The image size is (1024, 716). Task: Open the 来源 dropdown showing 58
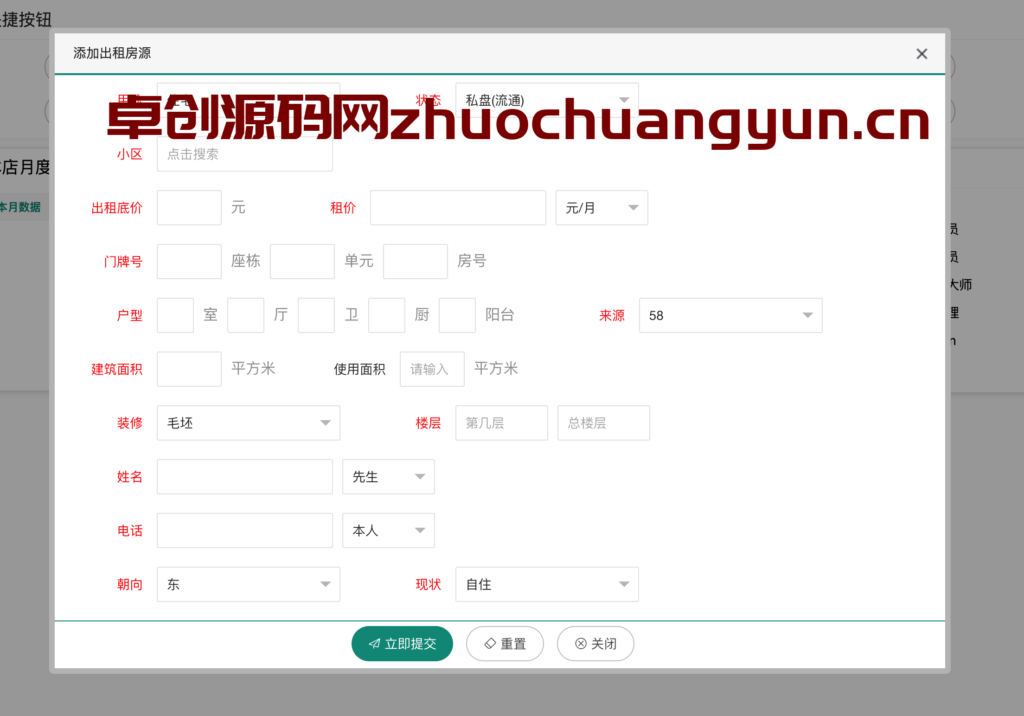731,316
